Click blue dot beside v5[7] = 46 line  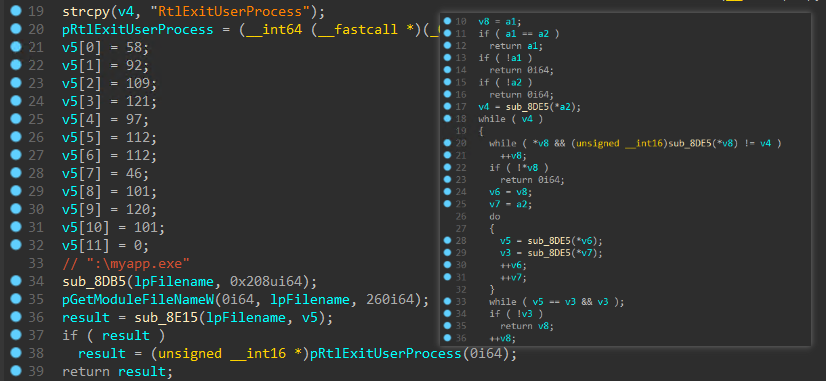coord(15,173)
